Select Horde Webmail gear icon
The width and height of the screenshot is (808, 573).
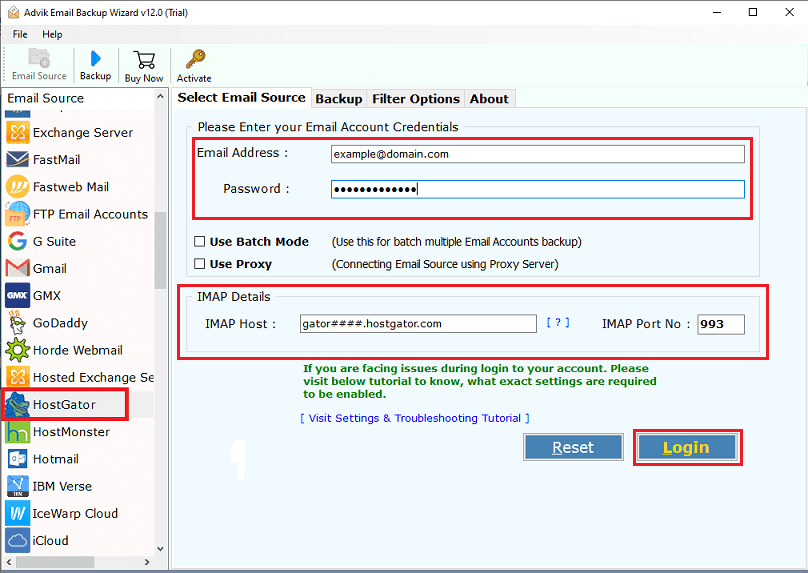coord(18,350)
